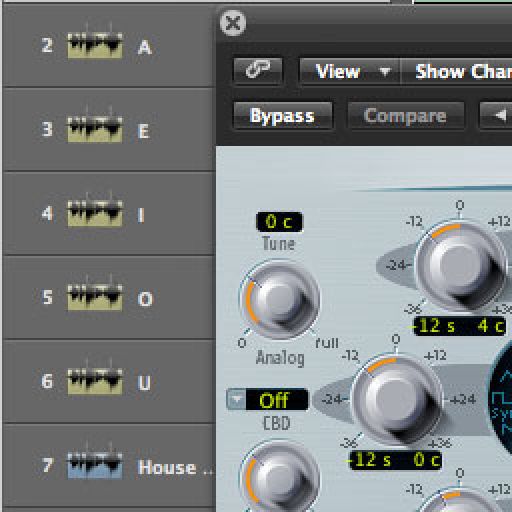The height and width of the screenshot is (512, 512).
Task: Click the audio track icon for track 3 E
Action: (95, 129)
